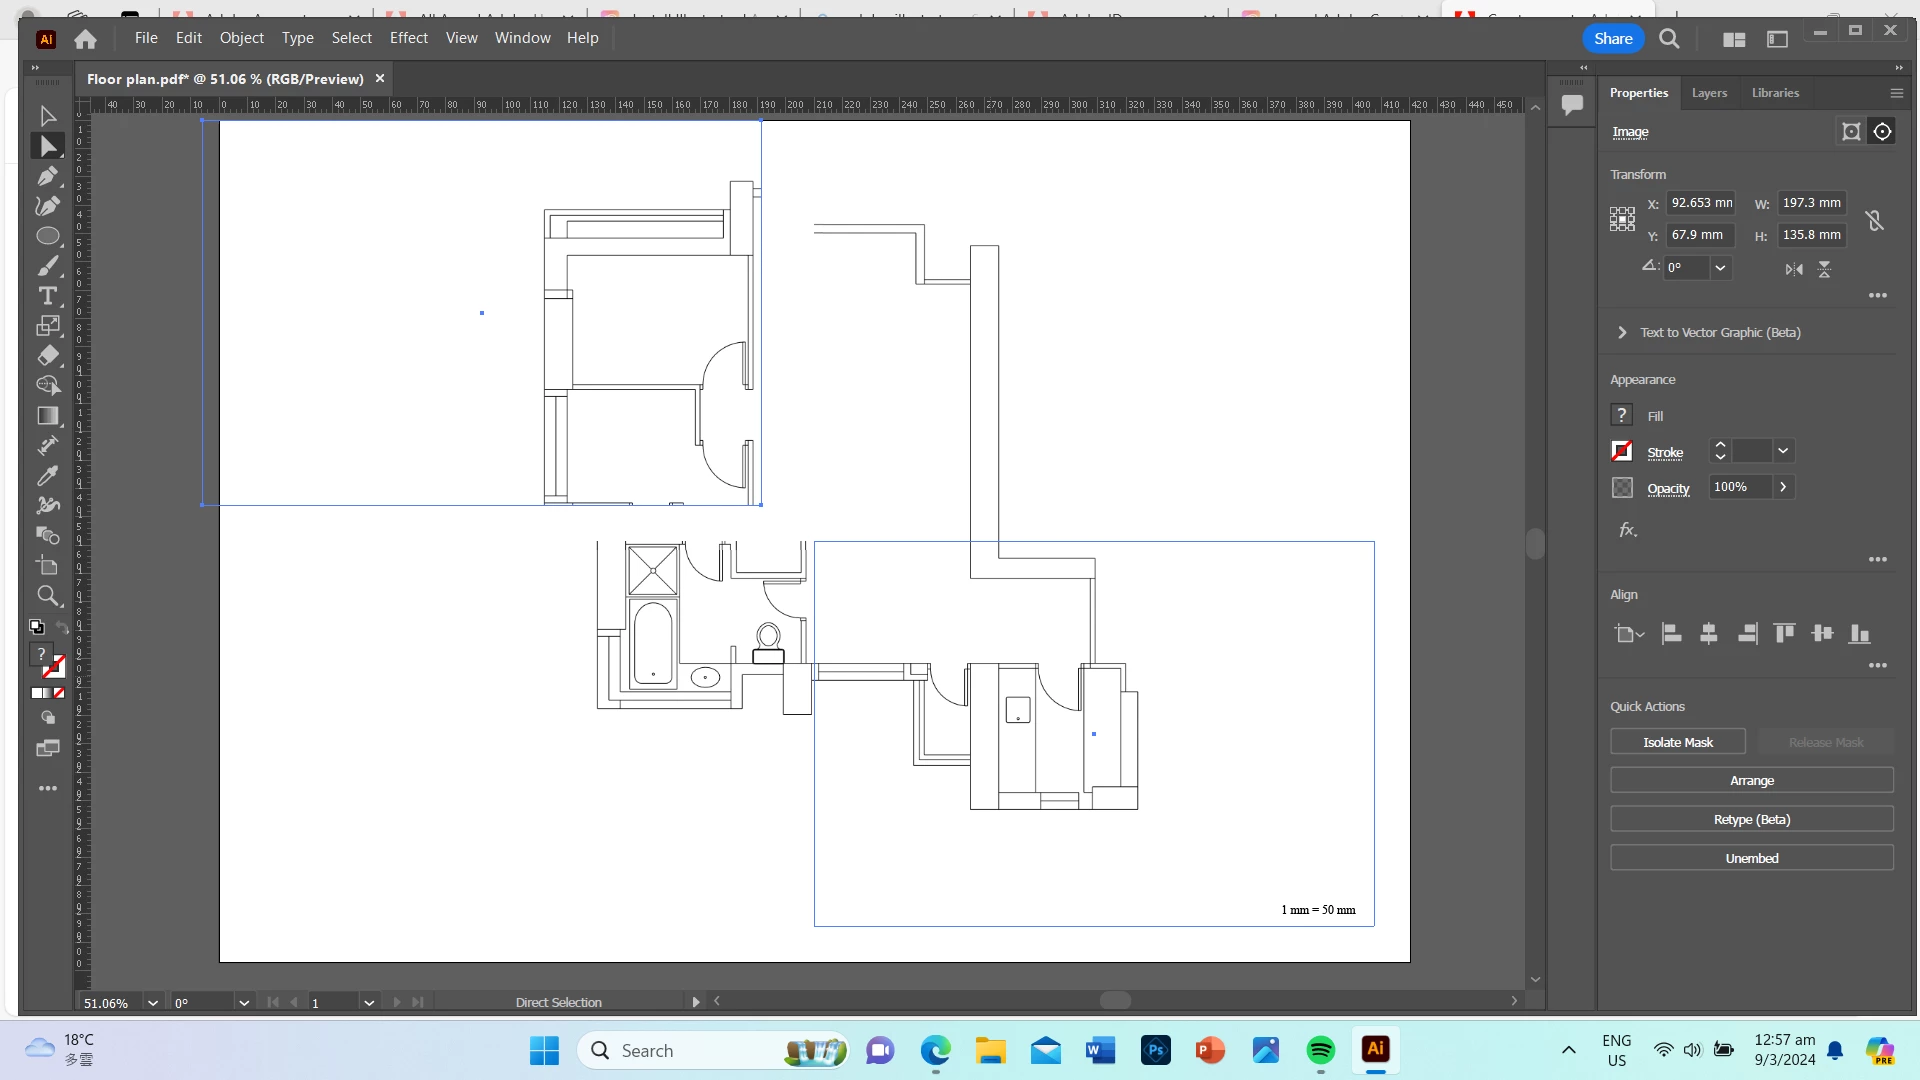Toggle the comments panel icon
1920x1080 pixels.
click(1572, 103)
